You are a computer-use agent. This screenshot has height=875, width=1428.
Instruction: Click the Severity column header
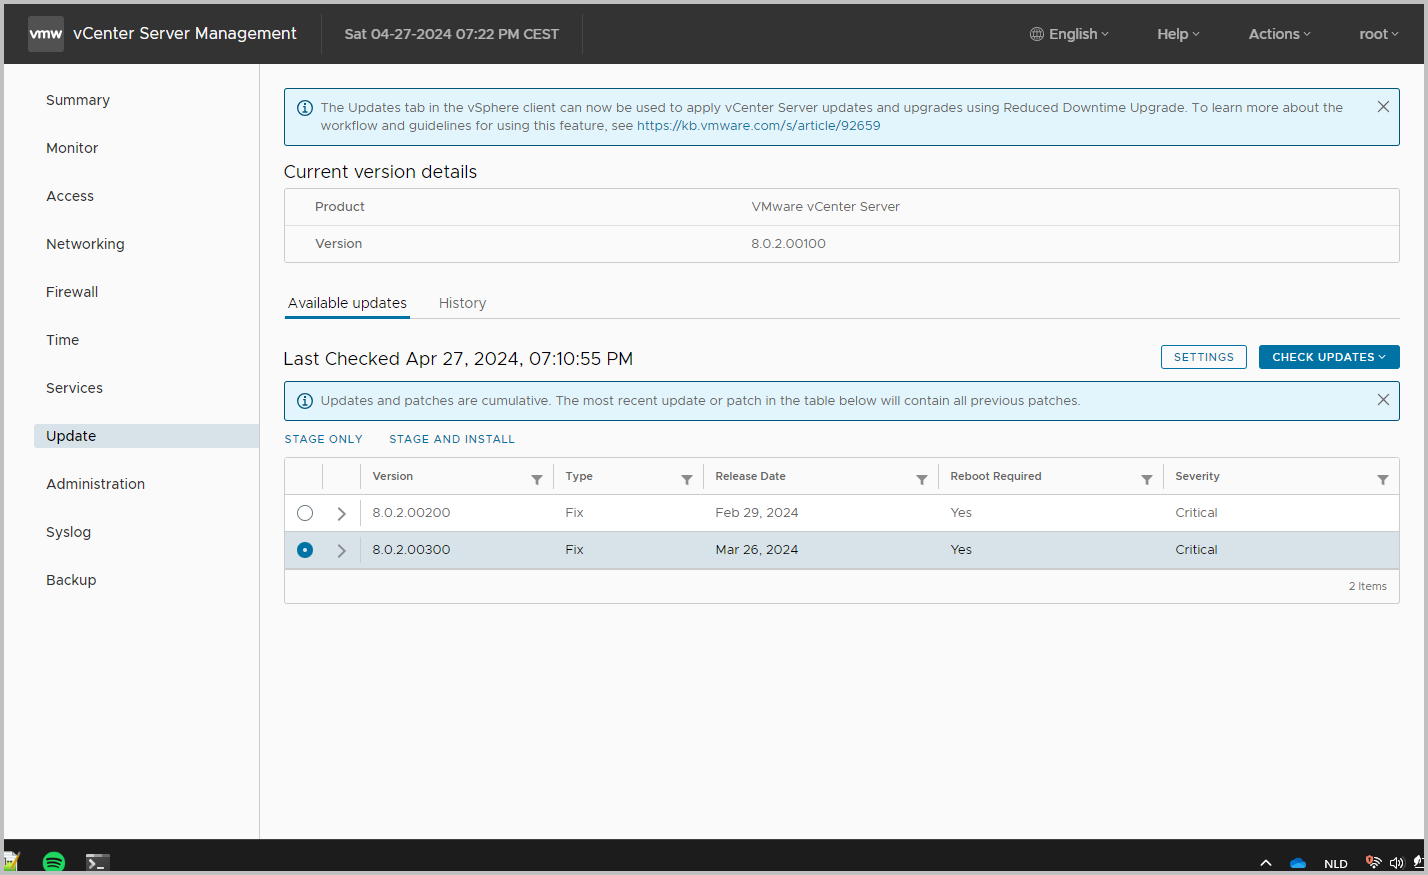(1197, 476)
